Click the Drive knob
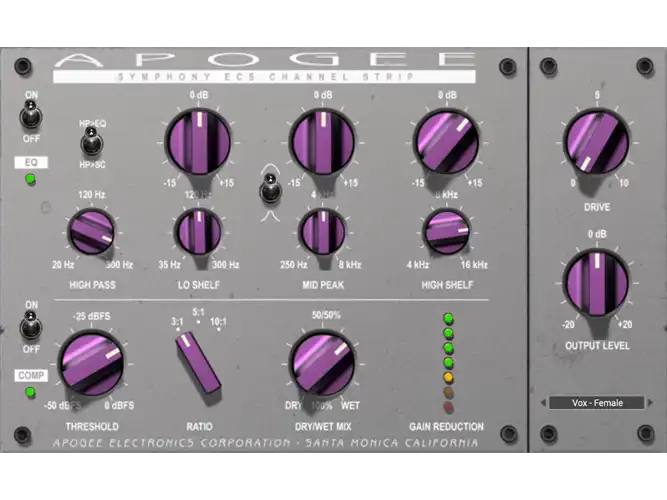The height and width of the screenshot is (500, 667). pos(596,142)
